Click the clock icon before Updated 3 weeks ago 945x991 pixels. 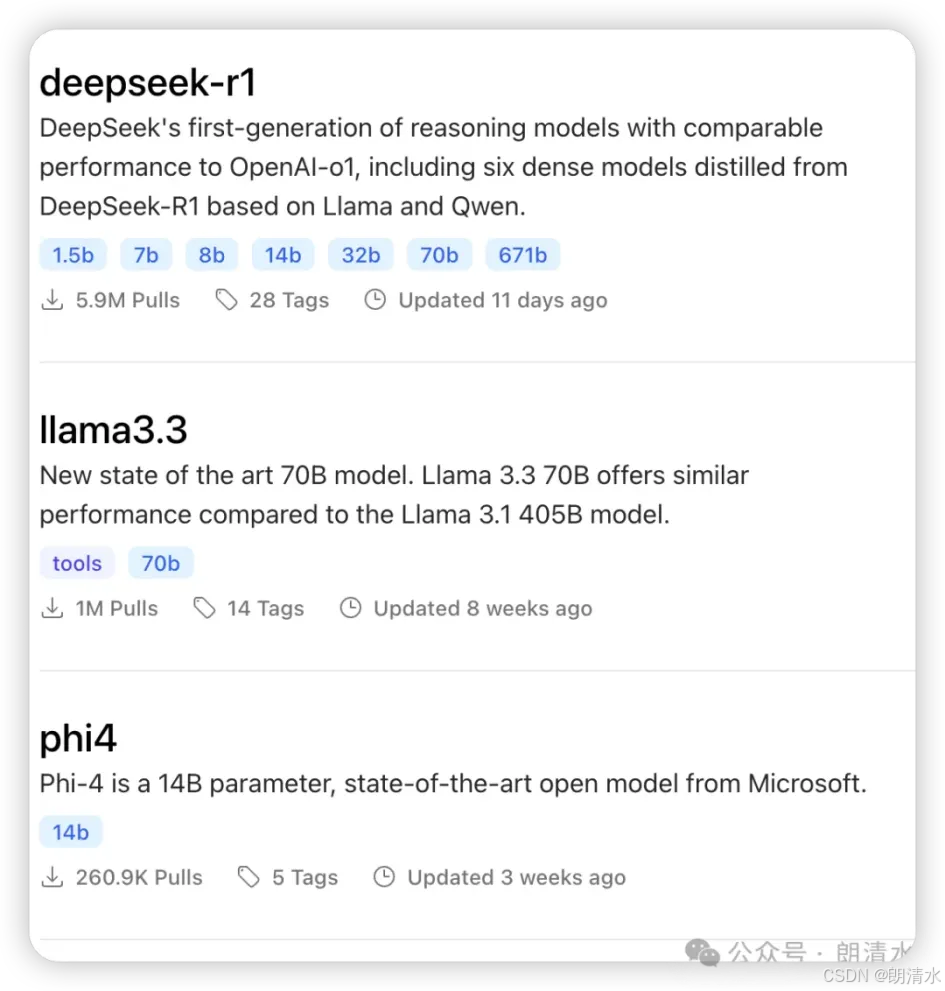click(x=384, y=877)
